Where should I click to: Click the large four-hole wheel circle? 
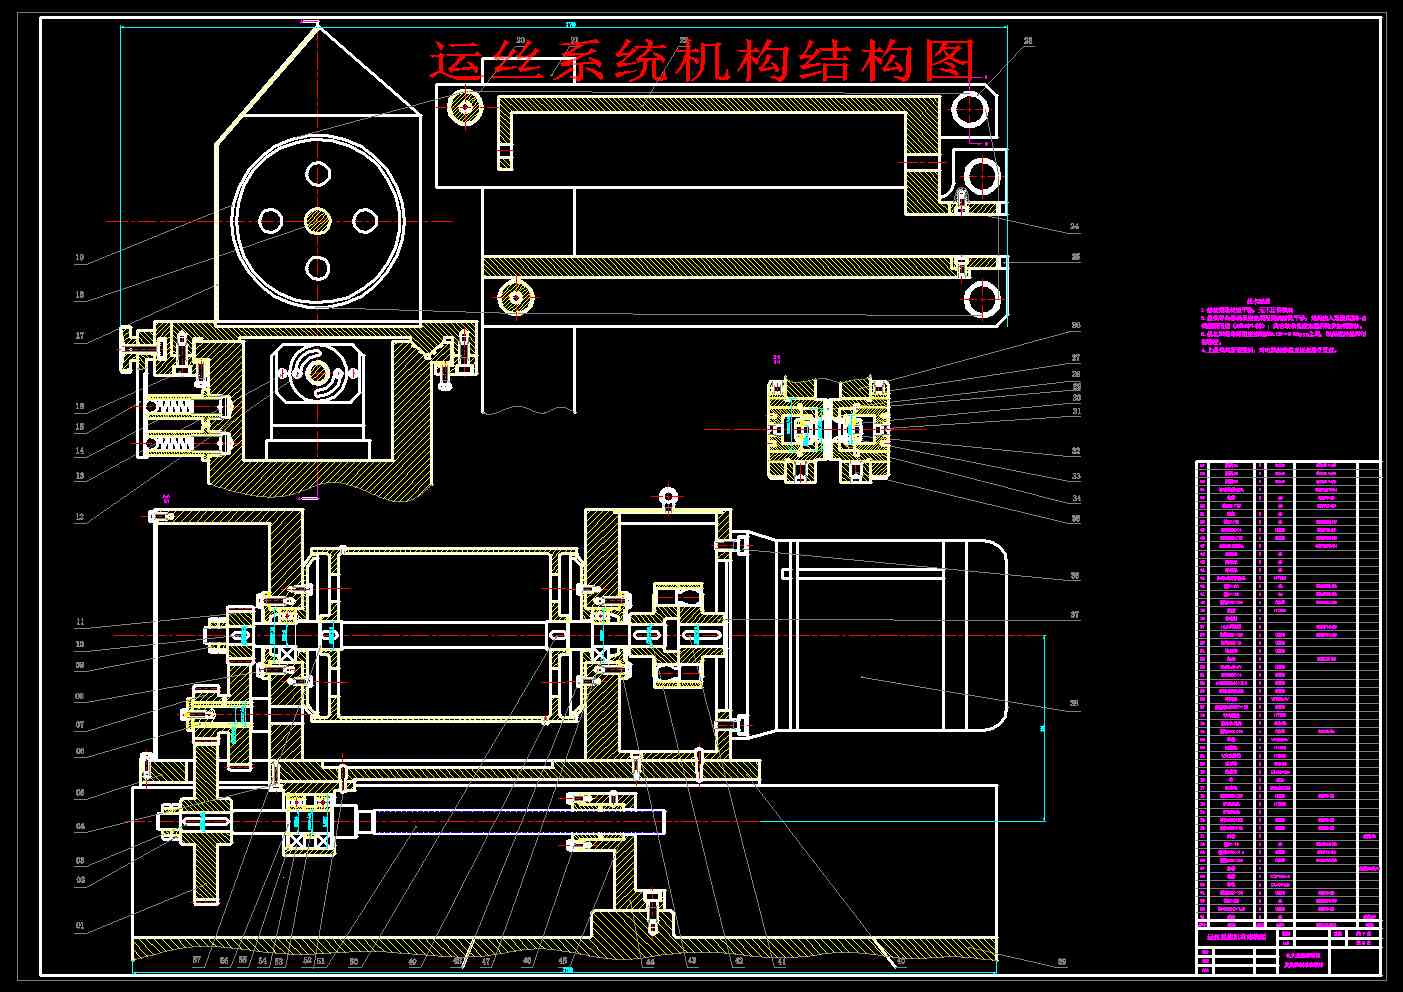click(318, 220)
